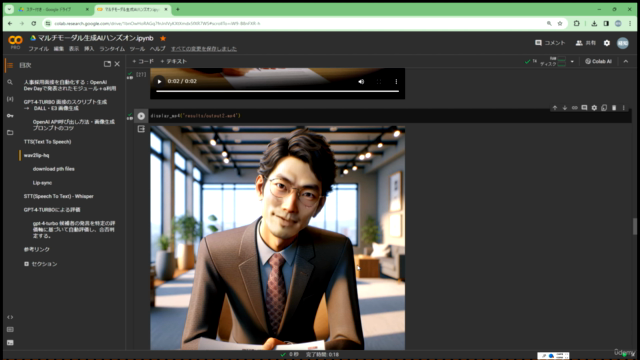Open the 共有 share button
Screen dimensions: 640x360
point(586,43)
